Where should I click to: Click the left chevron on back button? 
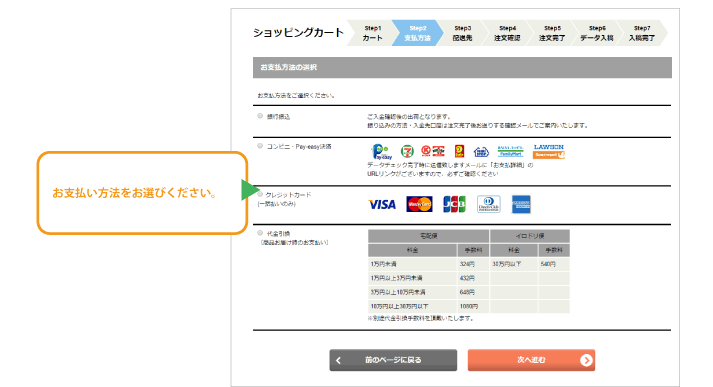tap(338, 360)
